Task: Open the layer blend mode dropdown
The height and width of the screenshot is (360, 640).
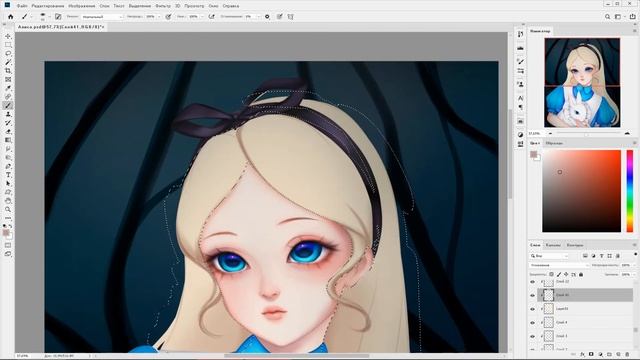Action: coord(559,265)
